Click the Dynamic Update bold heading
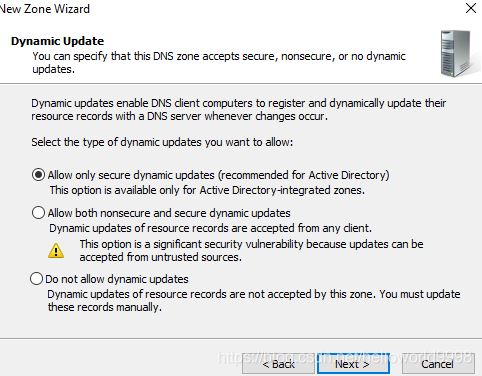The image size is (482, 376). [x=57, y=41]
